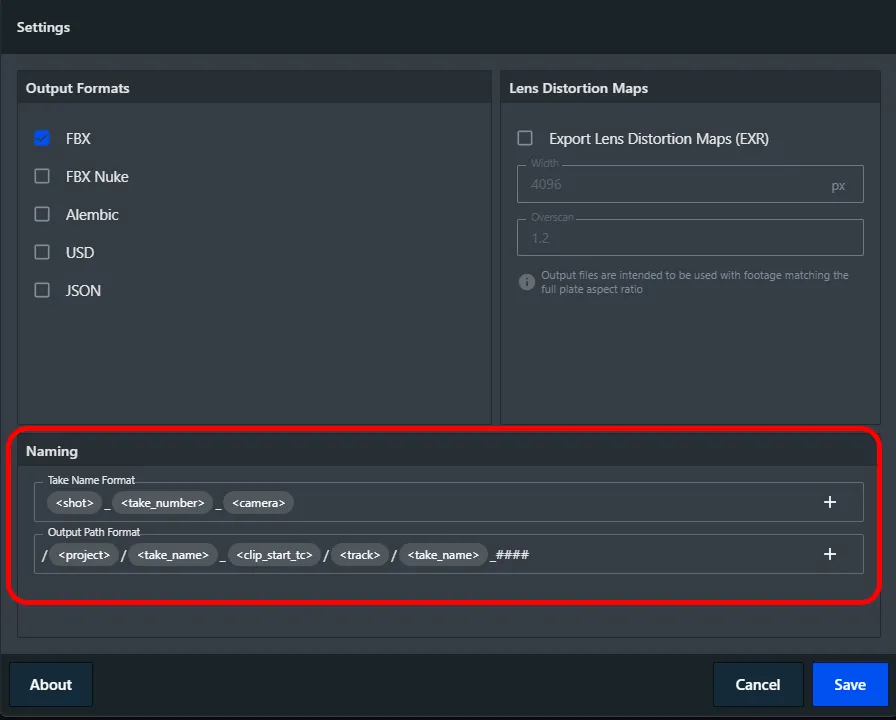The width and height of the screenshot is (896, 720).
Task: Tick the USD checkbox
Action: (42, 252)
